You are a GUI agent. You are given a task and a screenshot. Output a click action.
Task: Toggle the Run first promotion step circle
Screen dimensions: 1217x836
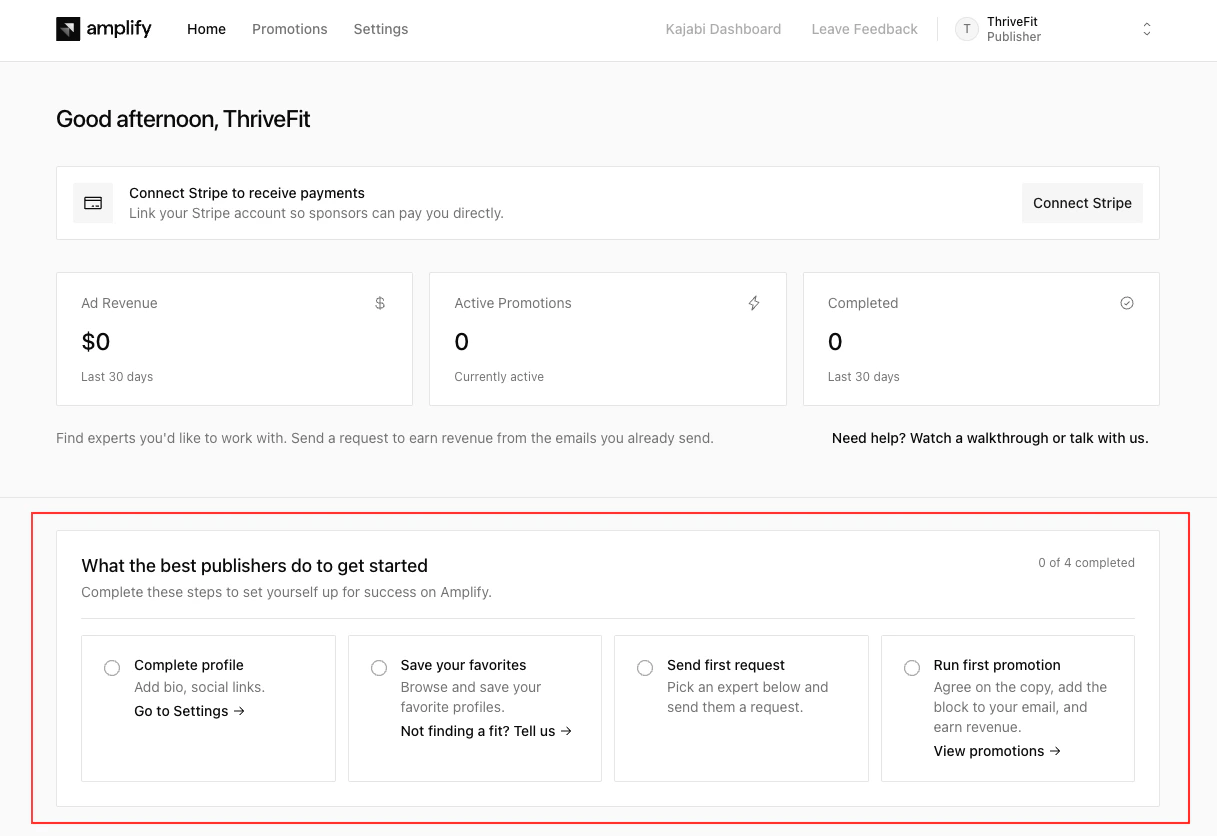point(912,668)
